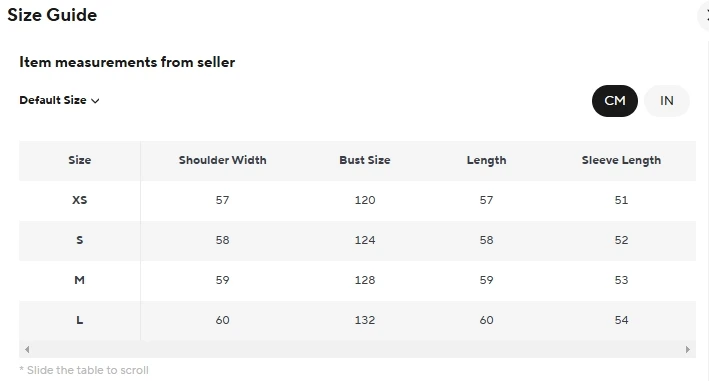Click the Sleeve Length column header
The height and width of the screenshot is (381, 709).
click(x=621, y=161)
